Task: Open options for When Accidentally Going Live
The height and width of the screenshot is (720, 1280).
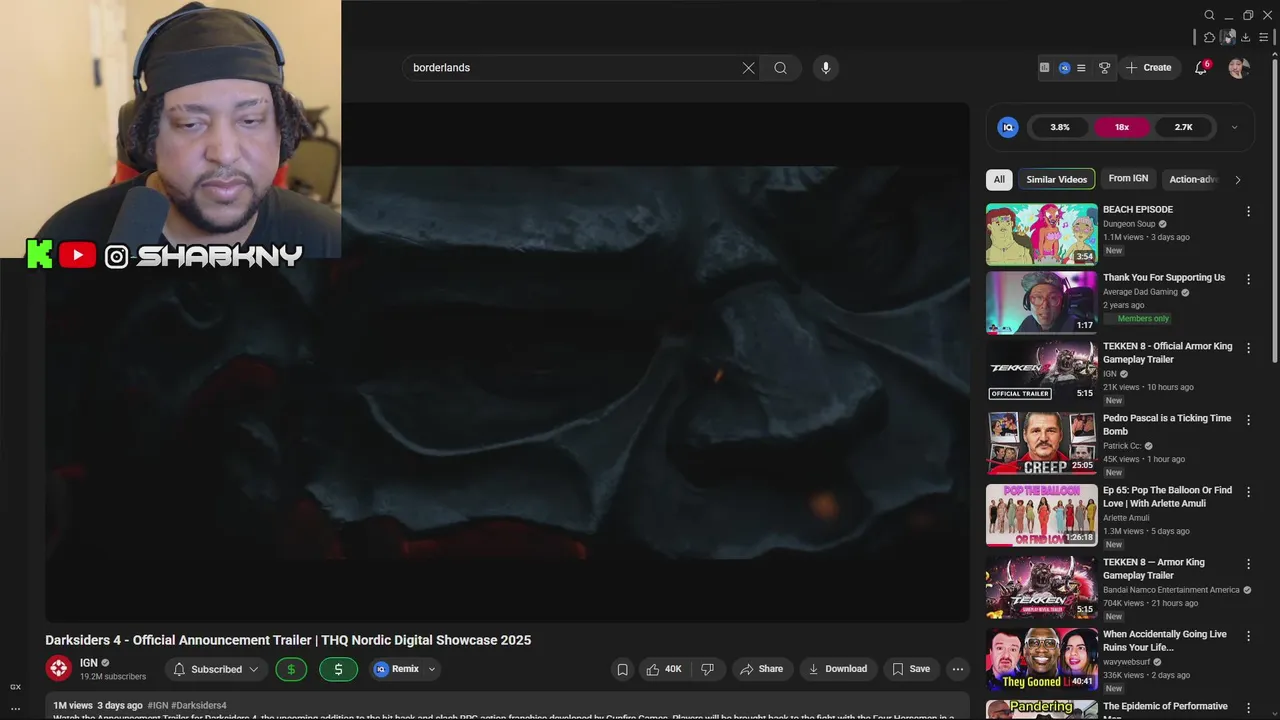Action: (x=1248, y=635)
